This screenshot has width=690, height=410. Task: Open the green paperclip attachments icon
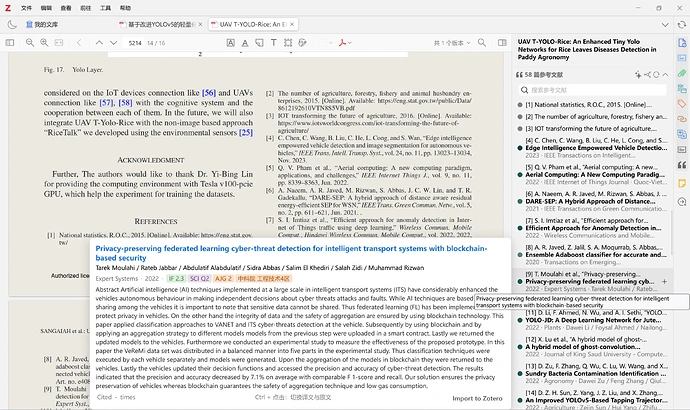click(682, 73)
